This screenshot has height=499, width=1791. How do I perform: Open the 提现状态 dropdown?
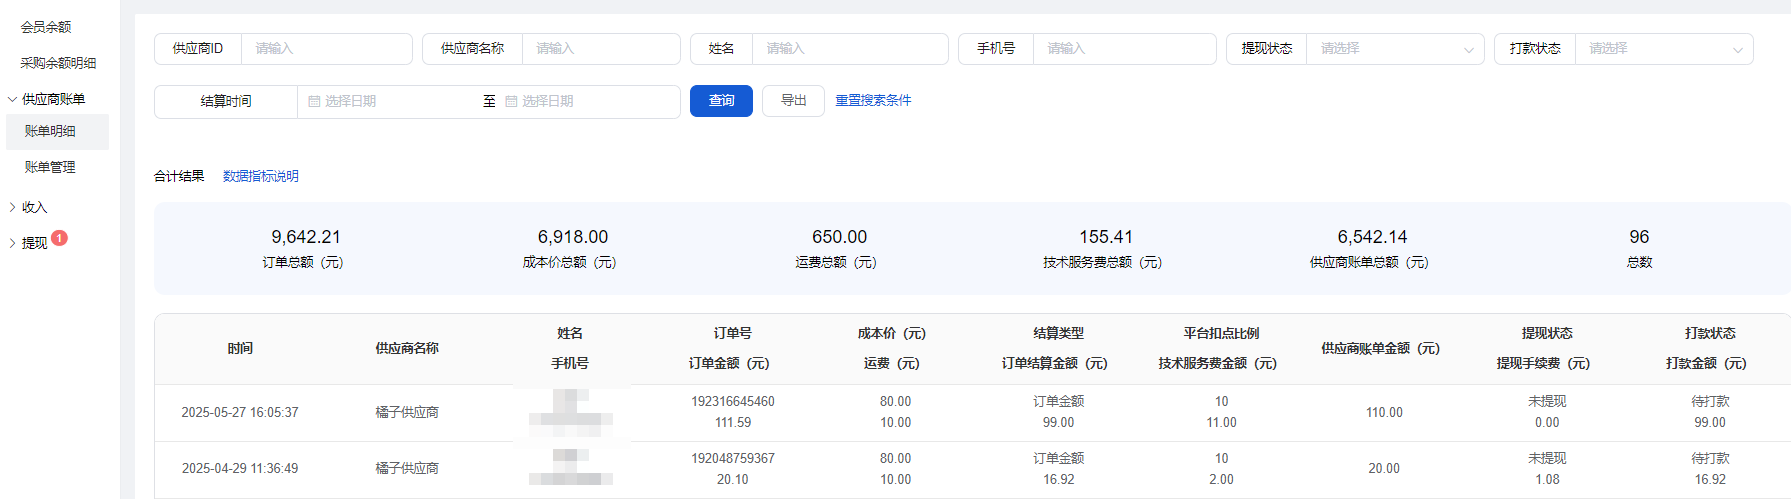[x=1392, y=49]
